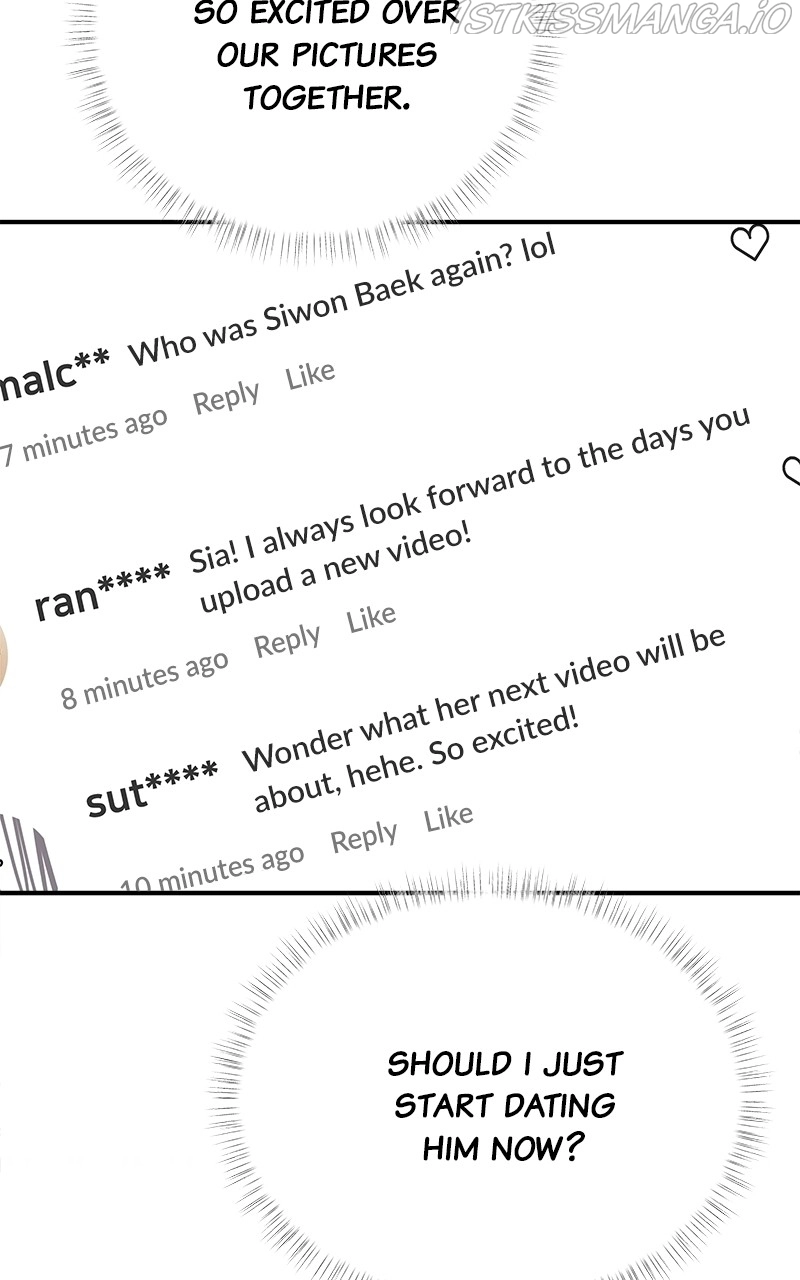The height and width of the screenshot is (1280, 800).
Task: Click the 7 minutes ago timestamp
Action: click(x=84, y=438)
